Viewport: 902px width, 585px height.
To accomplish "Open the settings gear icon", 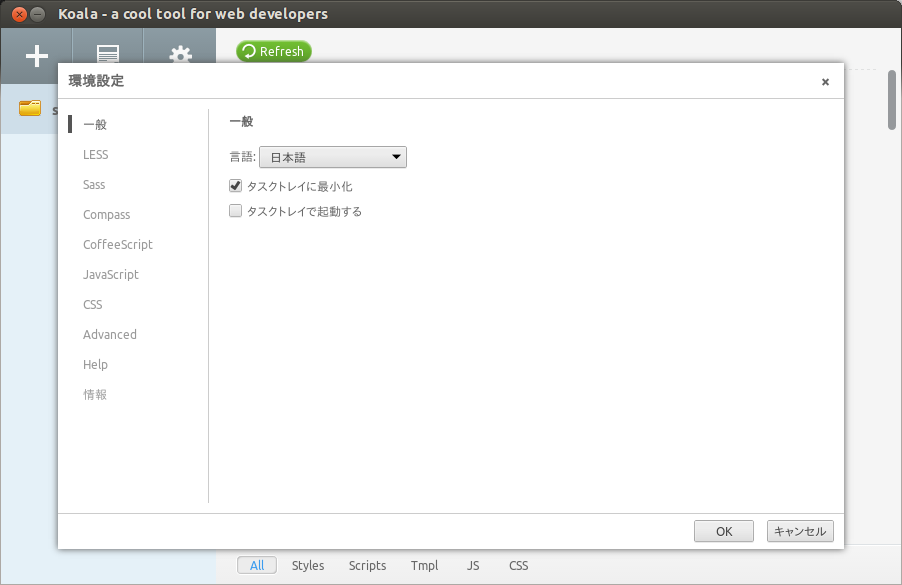I will click(180, 55).
